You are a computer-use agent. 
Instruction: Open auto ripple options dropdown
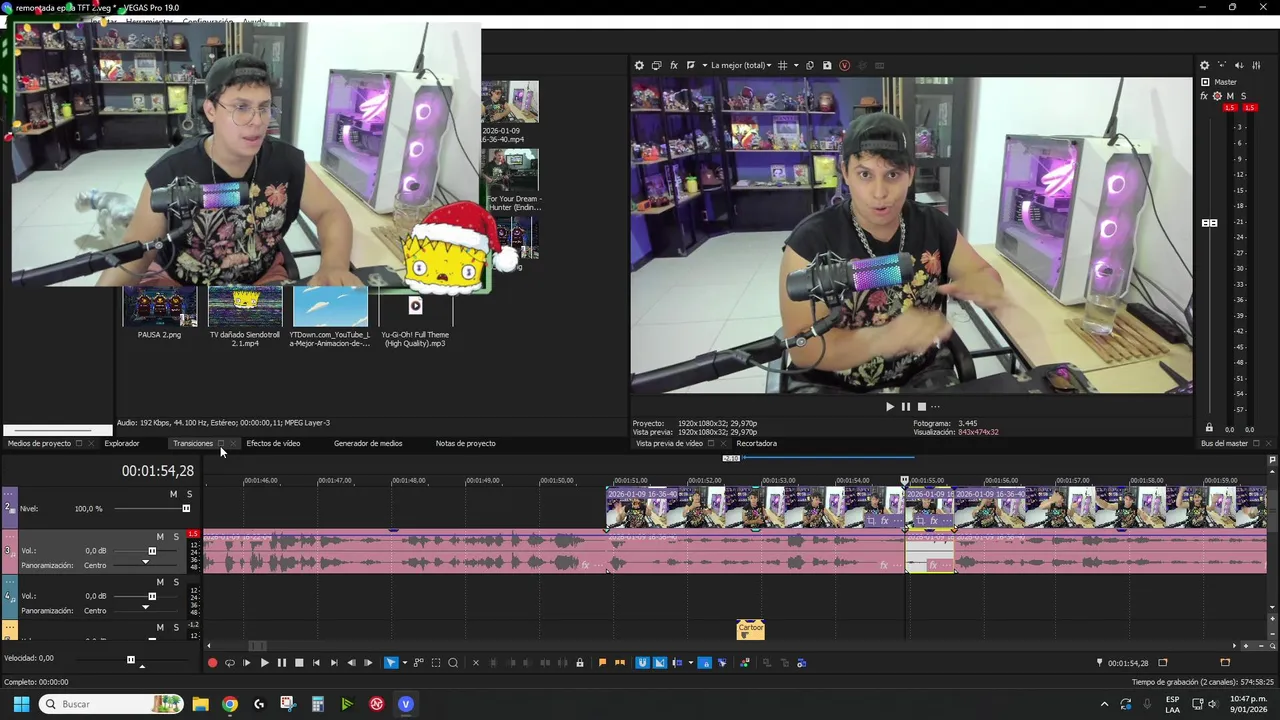[x=689, y=662]
